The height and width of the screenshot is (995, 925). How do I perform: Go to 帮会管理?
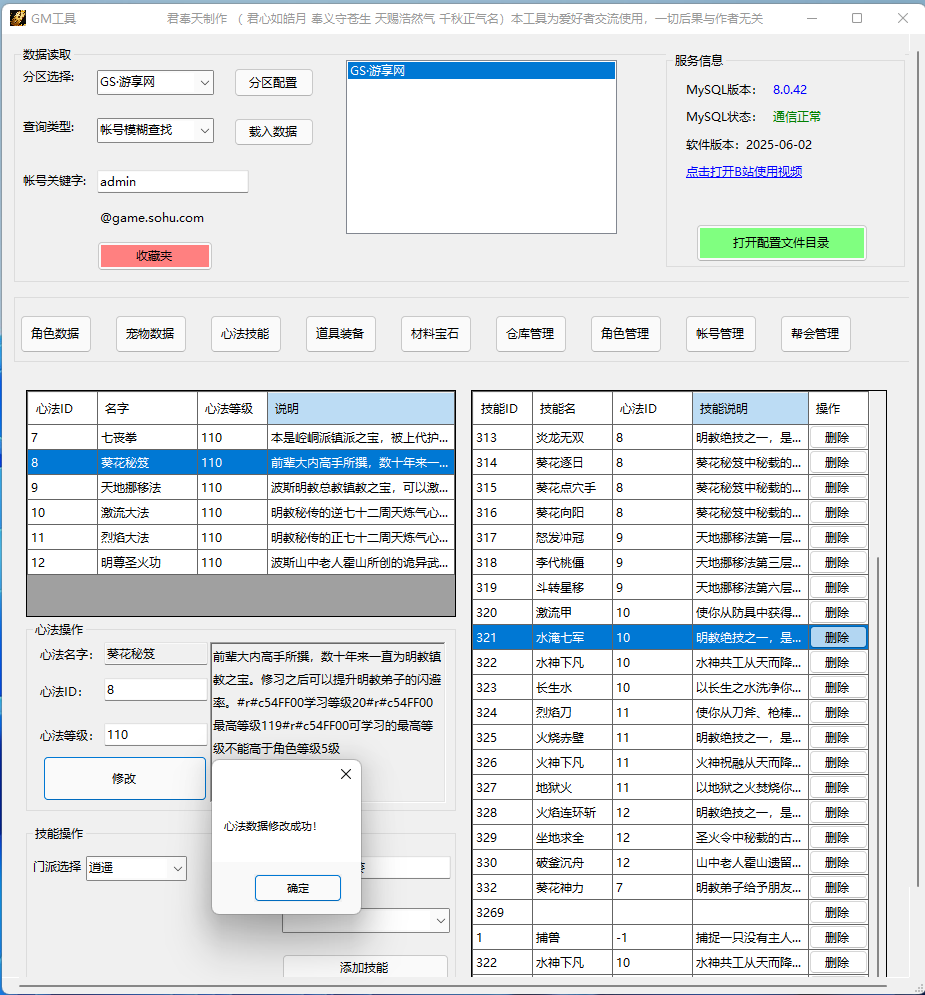pyautogui.click(x=815, y=334)
